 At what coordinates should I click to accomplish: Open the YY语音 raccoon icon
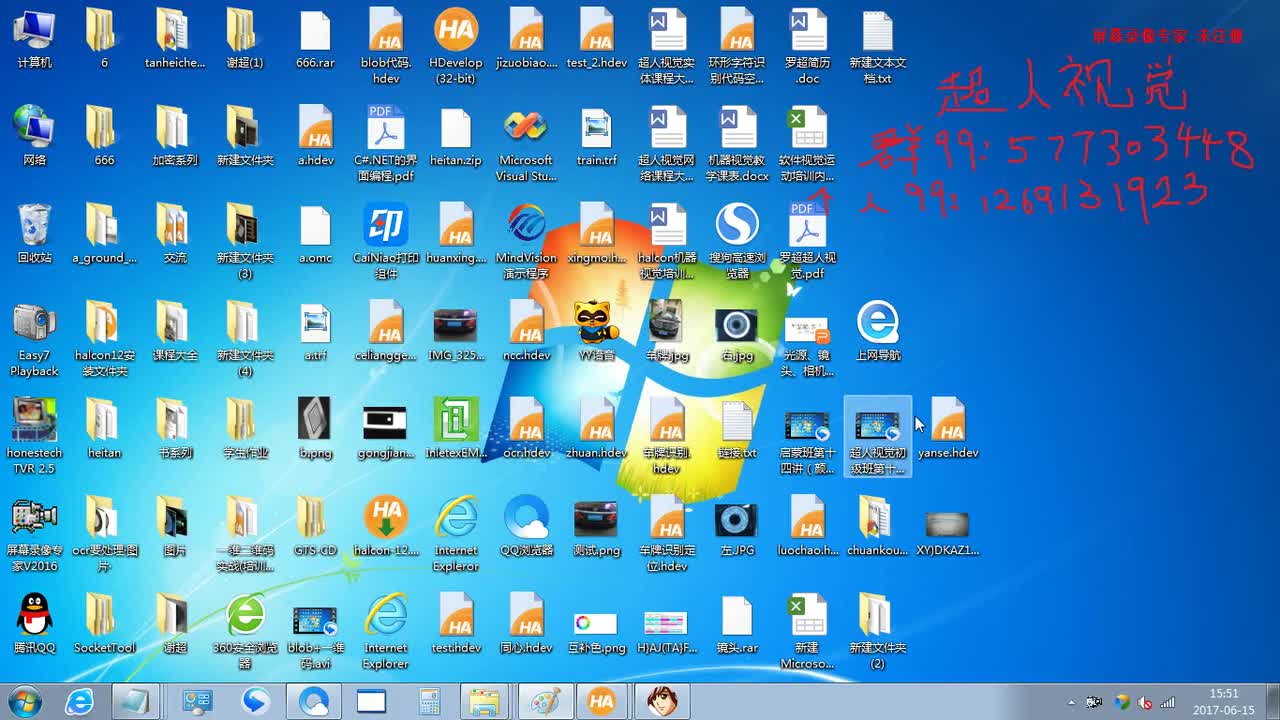coord(597,332)
